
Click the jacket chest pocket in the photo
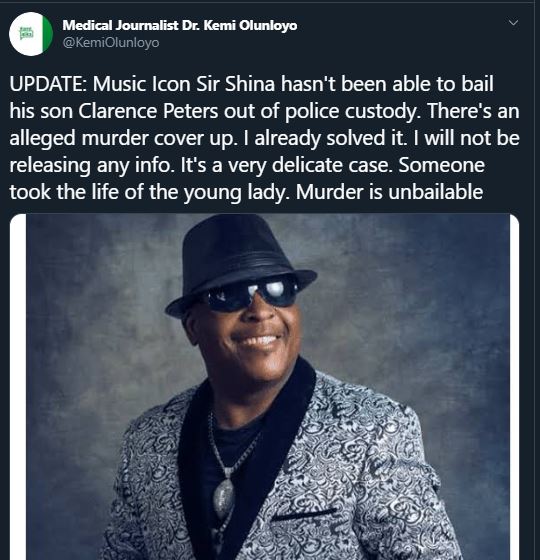click(x=304, y=514)
